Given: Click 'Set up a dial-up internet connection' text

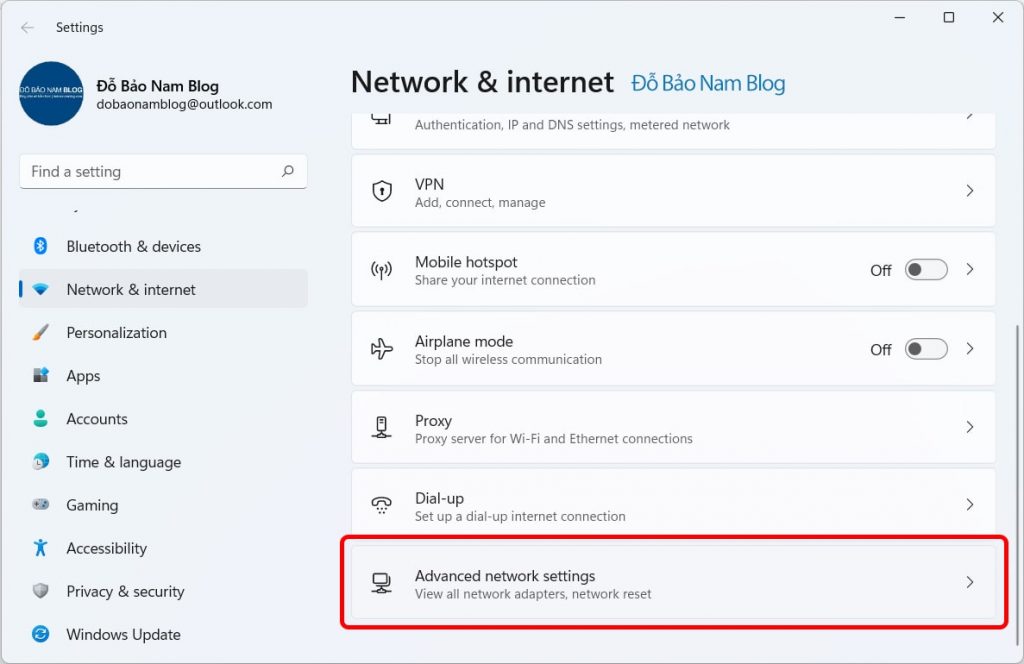Looking at the screenshot, I should pos(520,516).
